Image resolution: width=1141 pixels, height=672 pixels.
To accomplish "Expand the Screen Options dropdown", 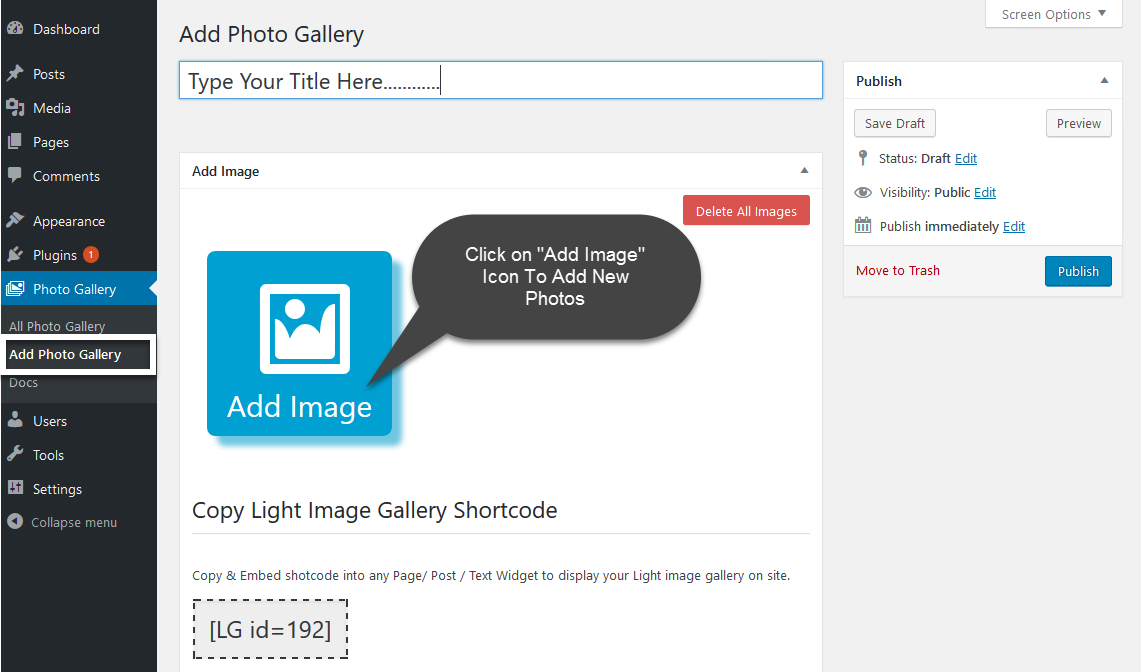I will tap(1054, 14).
